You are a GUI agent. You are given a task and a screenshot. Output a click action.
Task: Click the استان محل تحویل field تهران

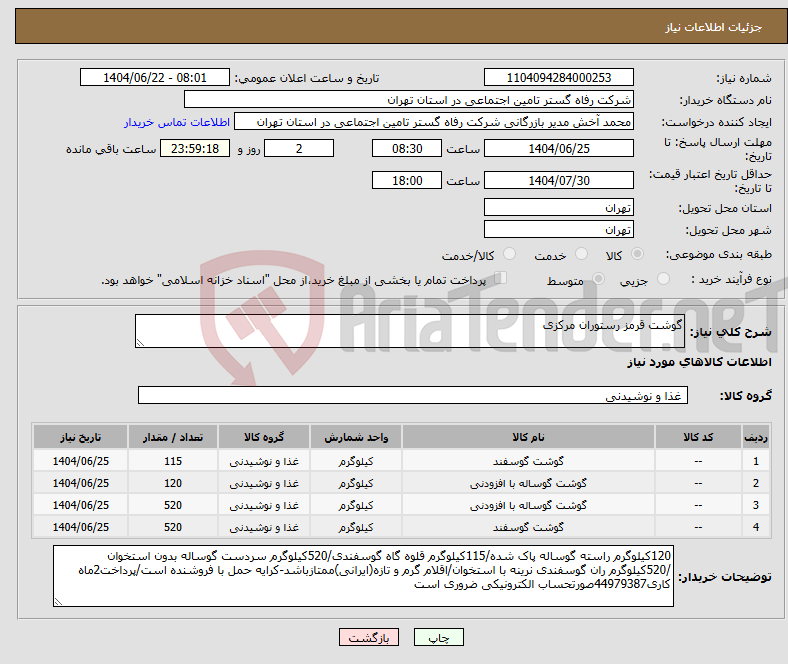558,207
